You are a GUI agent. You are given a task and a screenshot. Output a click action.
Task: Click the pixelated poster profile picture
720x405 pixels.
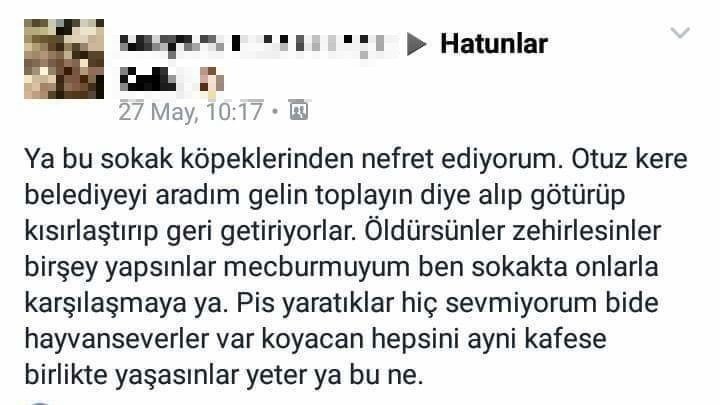click(x=64, y=59)
